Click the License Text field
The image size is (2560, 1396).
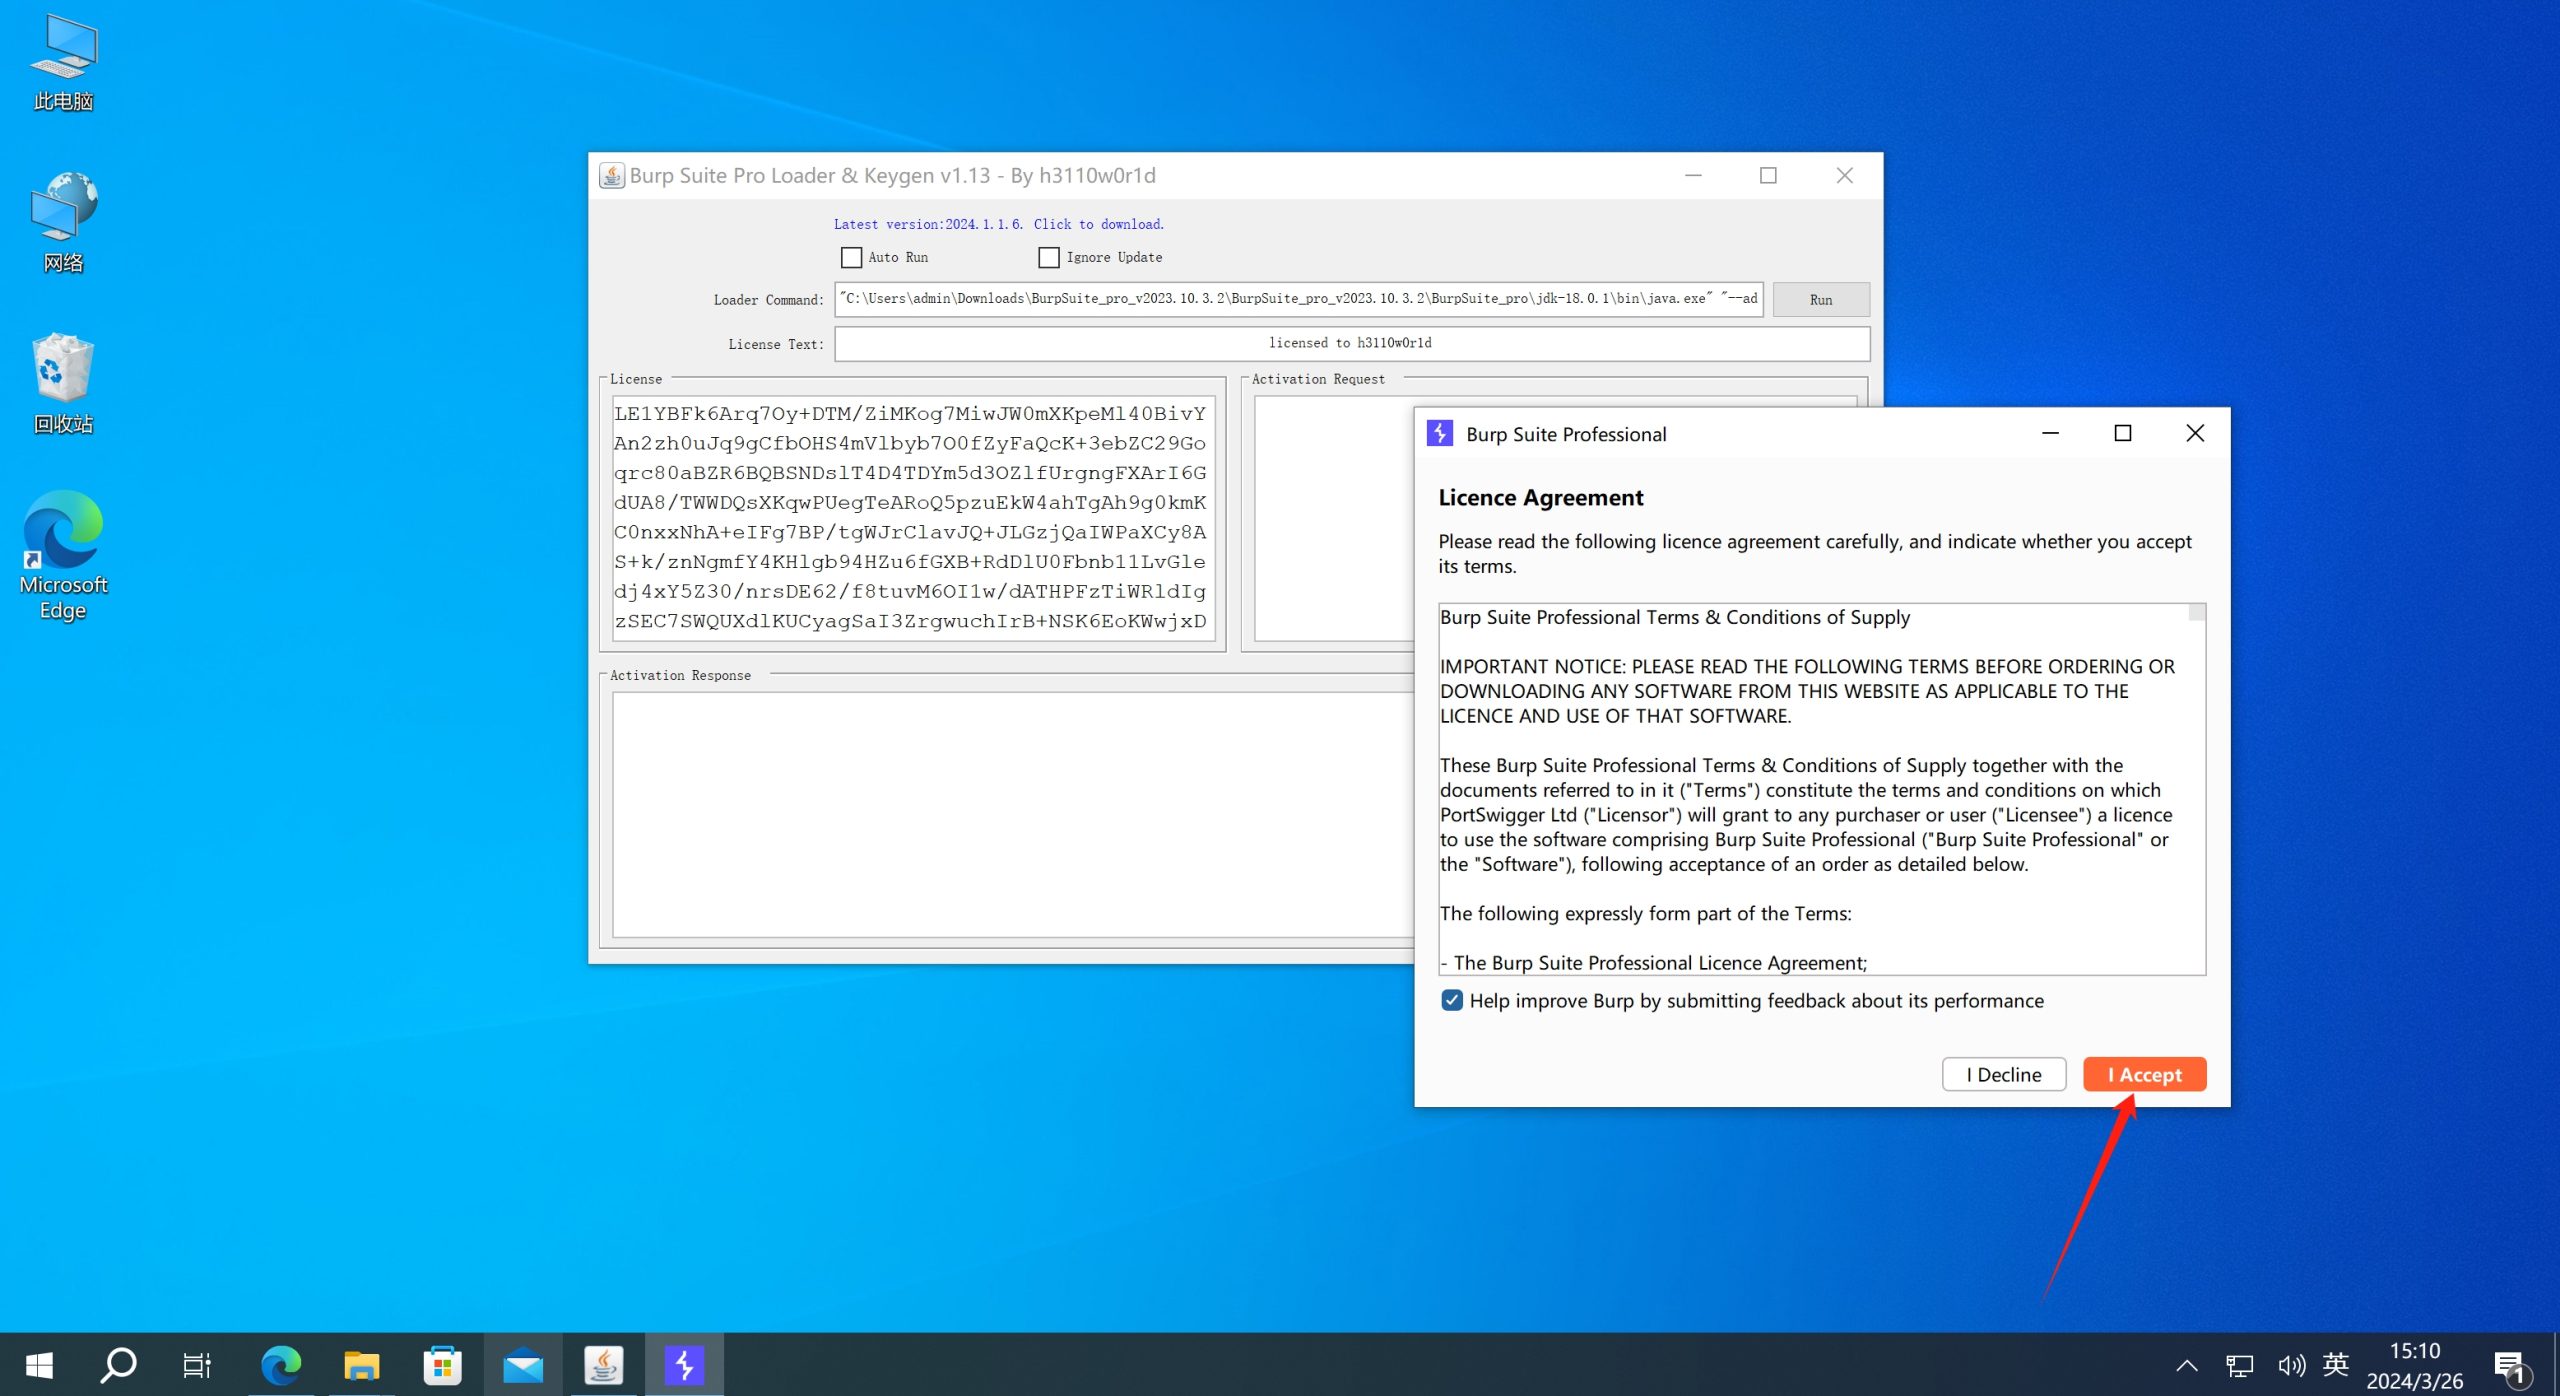[1351, 343]
